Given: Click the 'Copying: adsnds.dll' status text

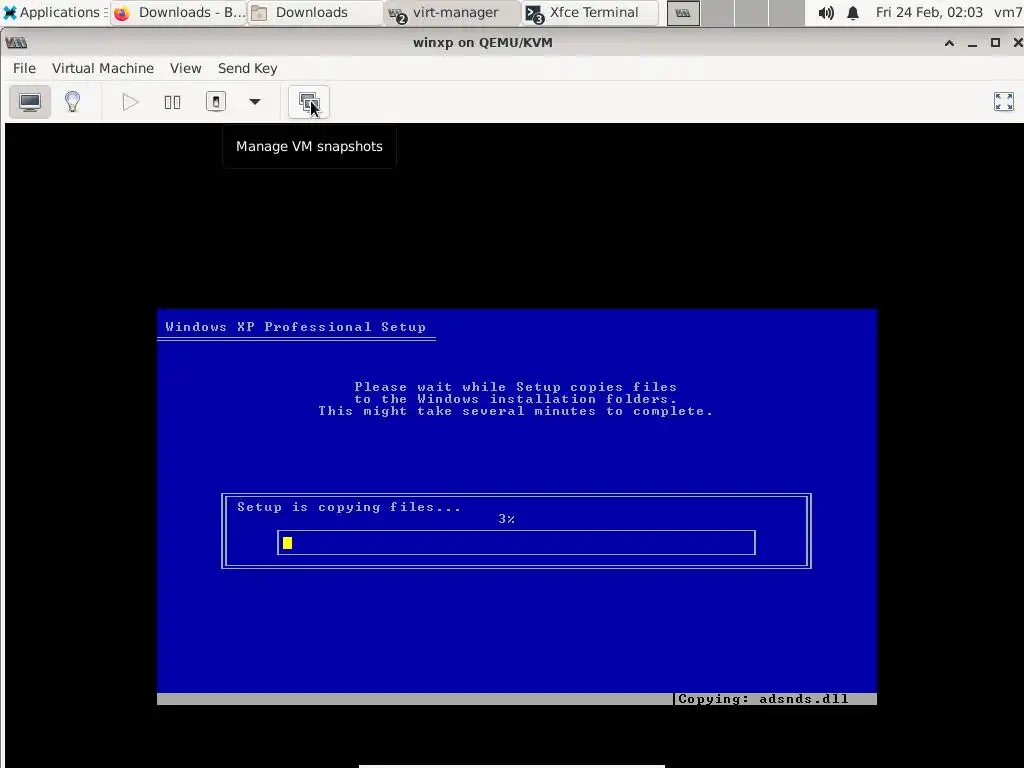Looking at the screenshot, I should click(763, 699).
